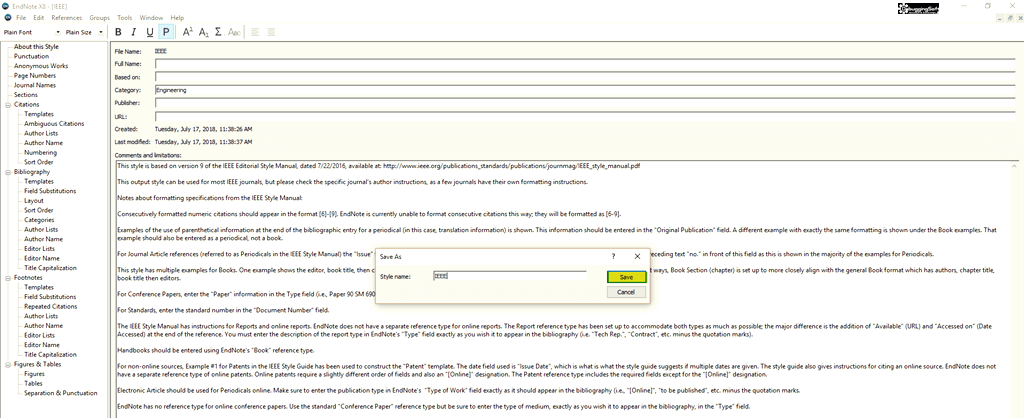1024x418 pixels.
Task: Select Templates under Citations
Action: tap(39, 114)
